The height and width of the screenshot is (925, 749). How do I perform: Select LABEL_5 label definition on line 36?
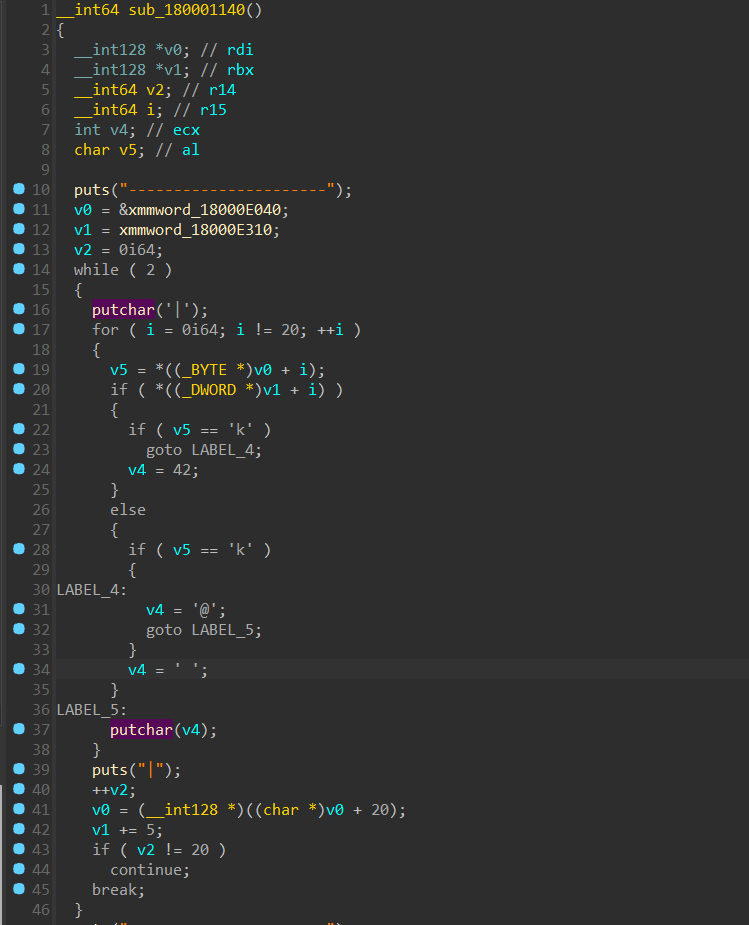point(88,710)
